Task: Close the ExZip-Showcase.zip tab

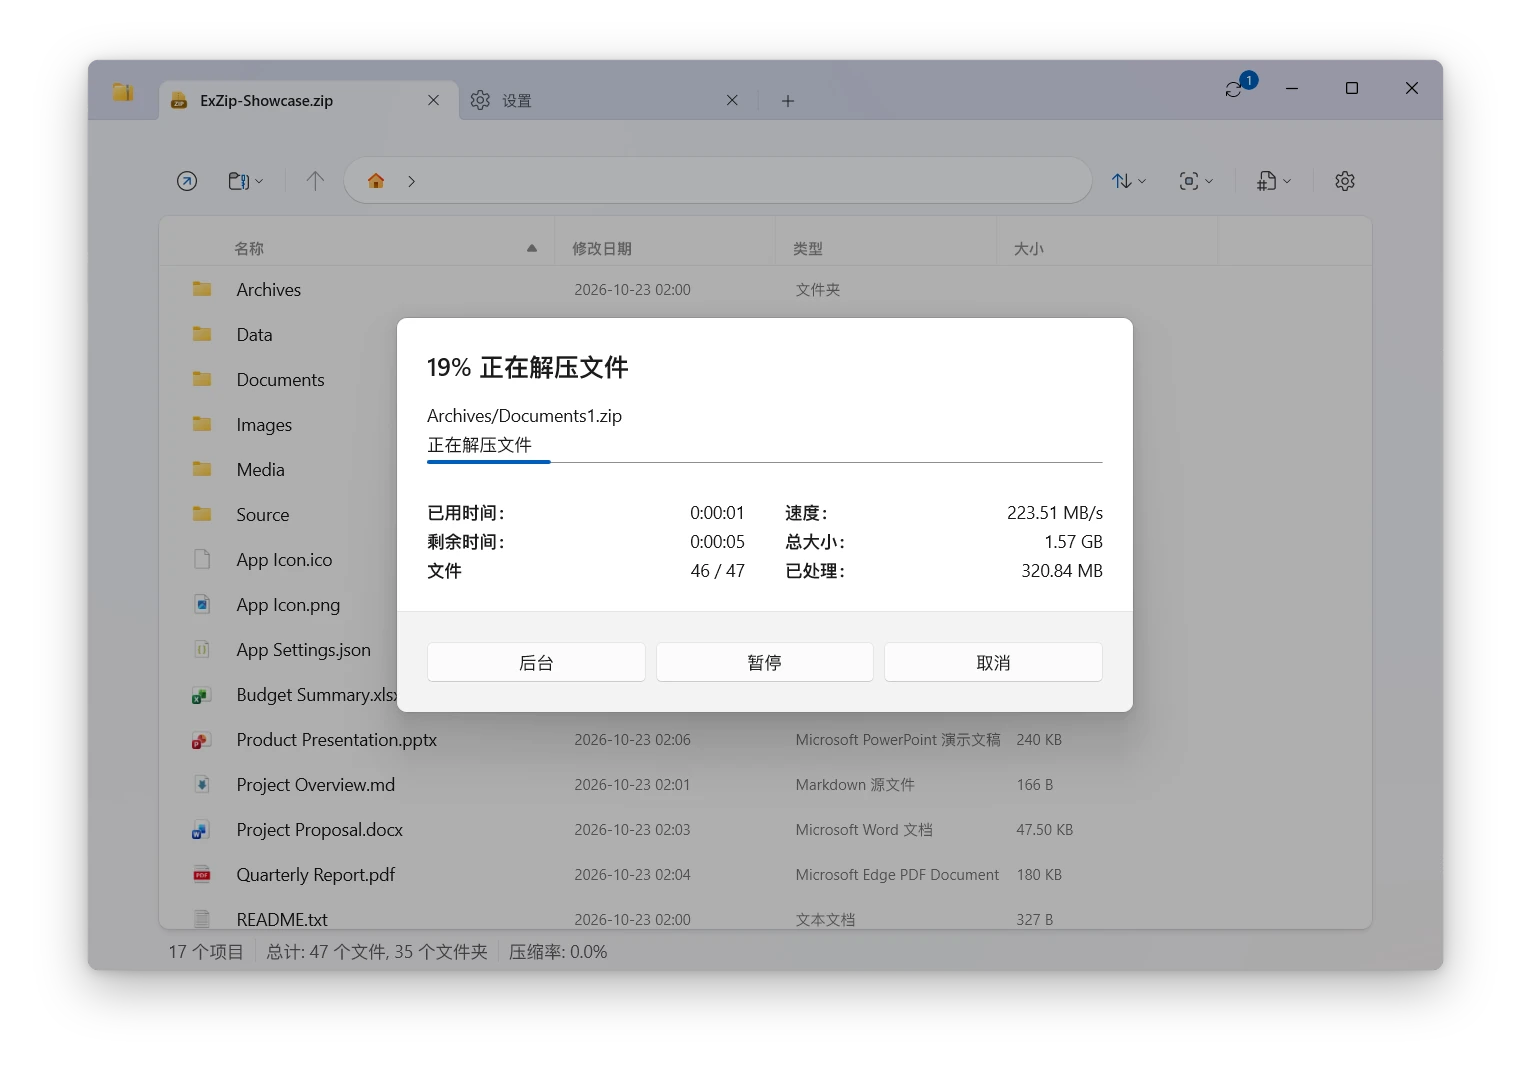Action: (x=433, y=100)
